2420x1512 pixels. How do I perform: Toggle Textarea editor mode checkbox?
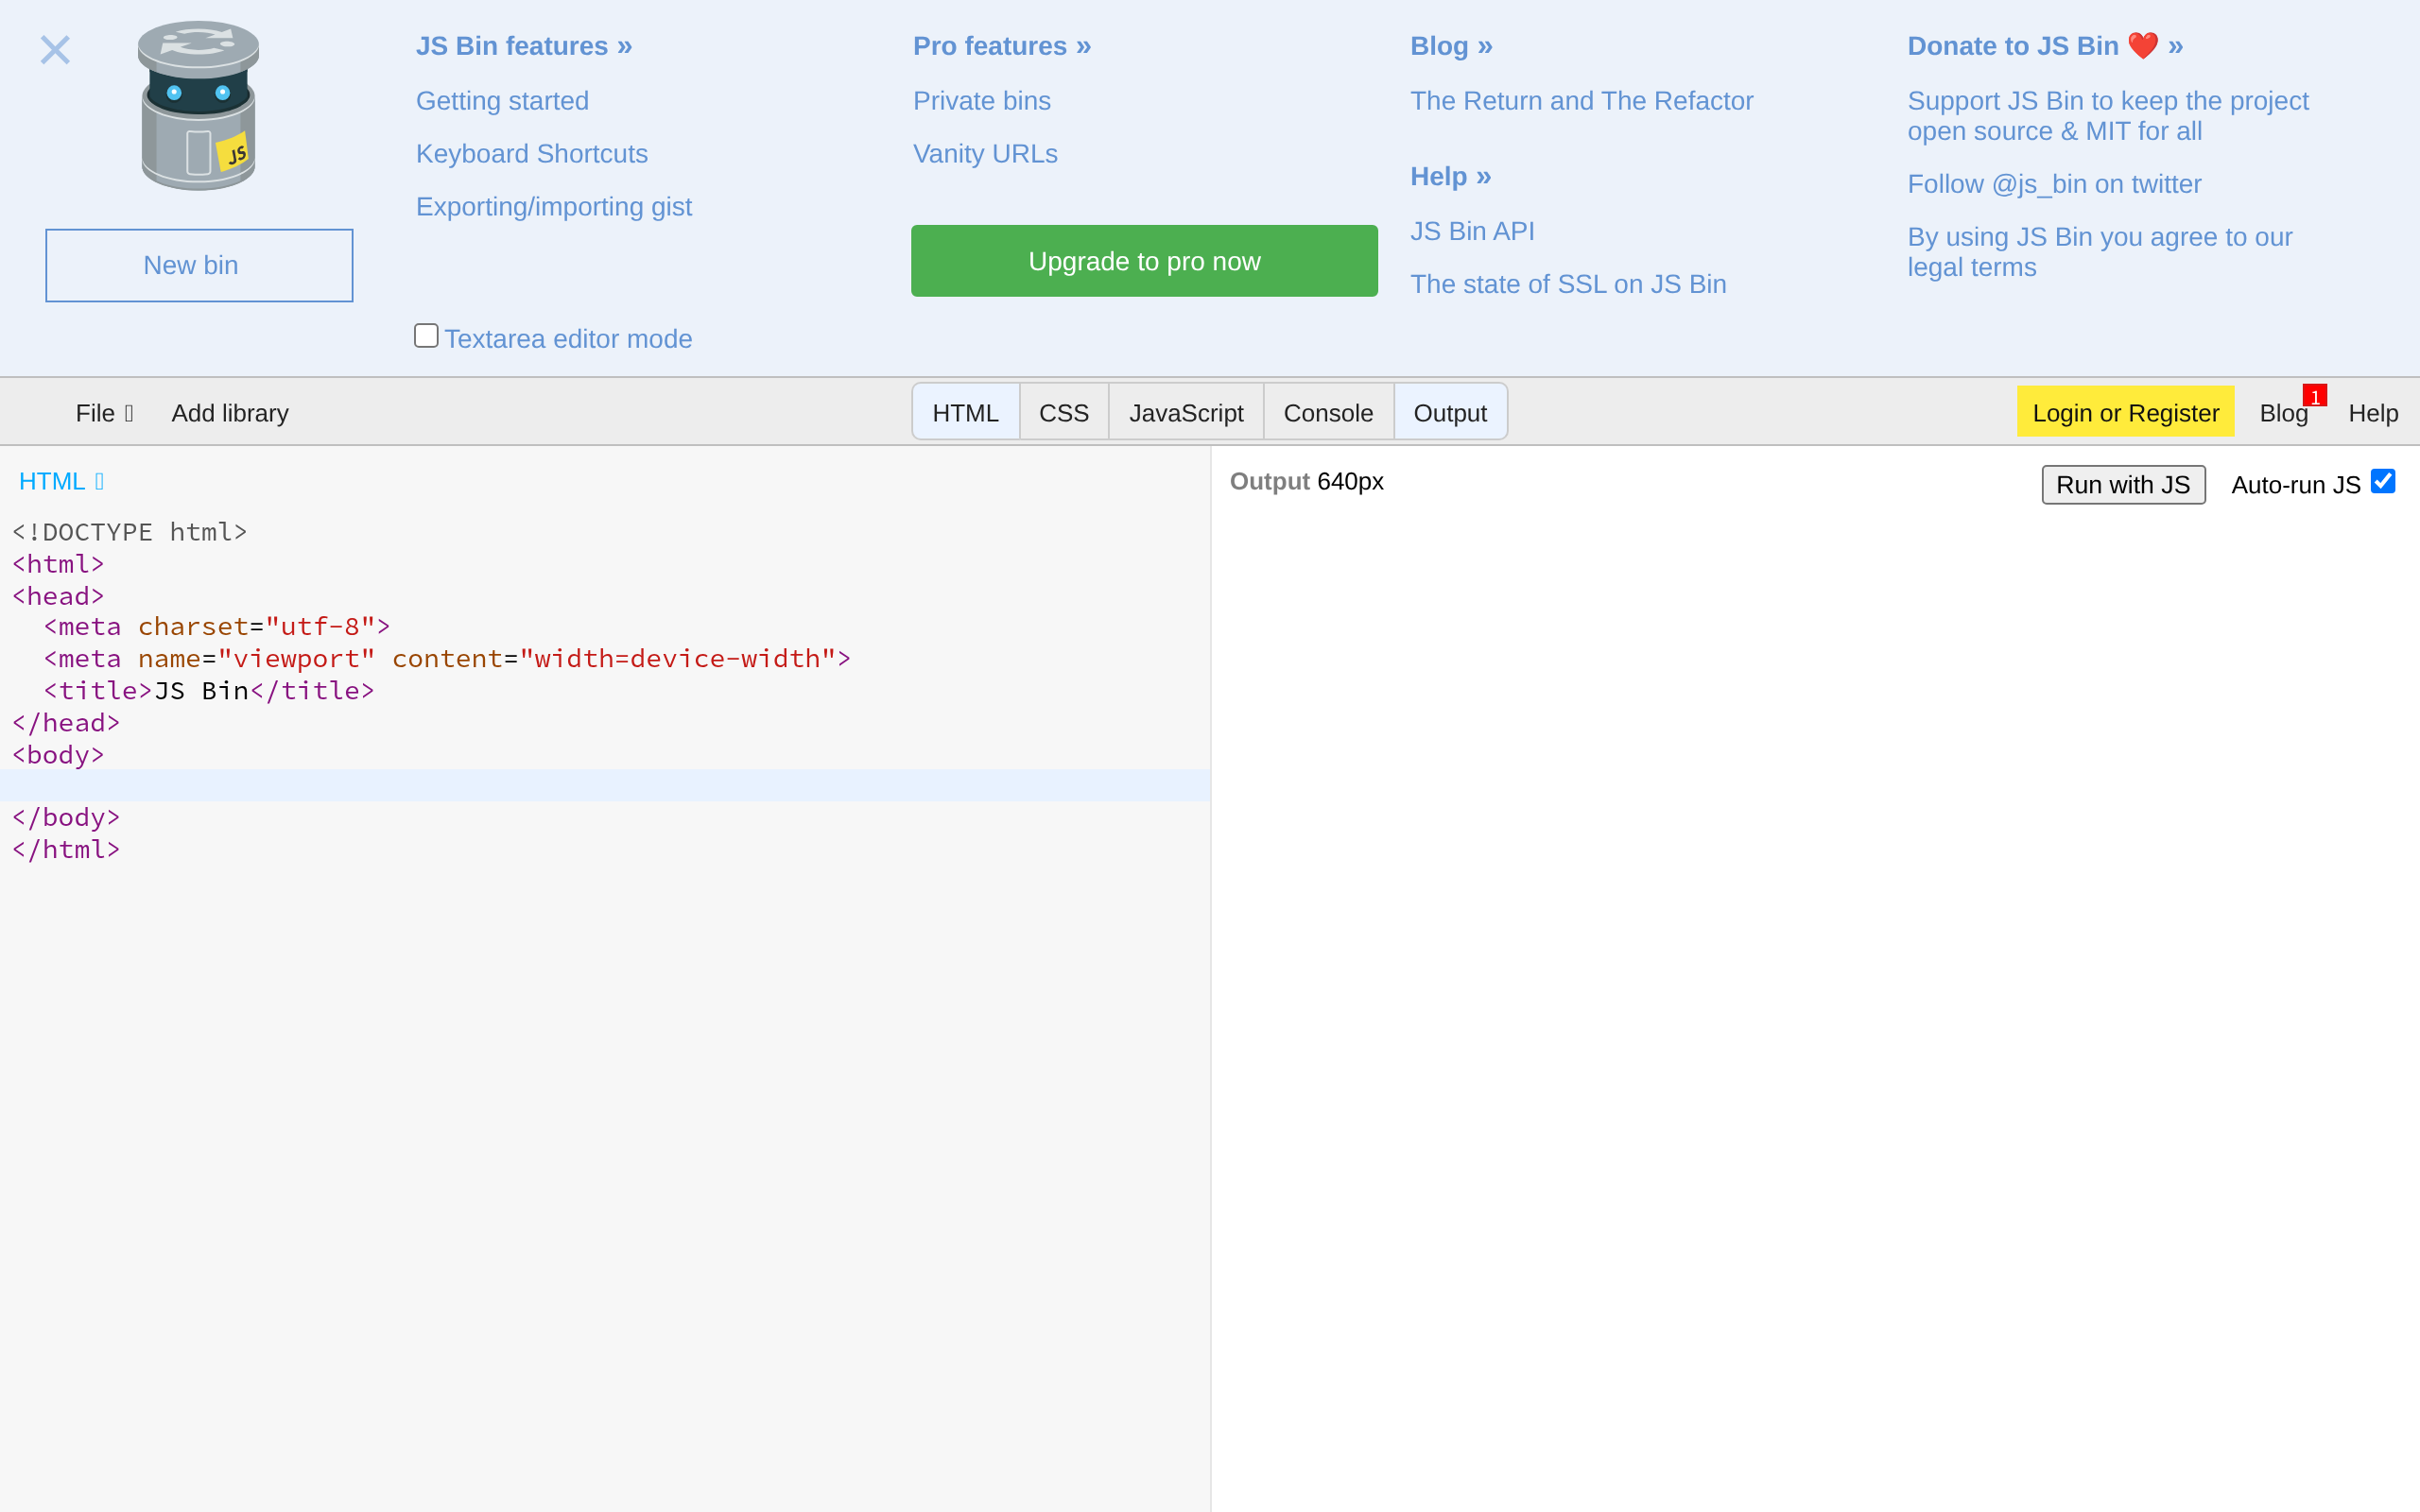coord(426,336)
